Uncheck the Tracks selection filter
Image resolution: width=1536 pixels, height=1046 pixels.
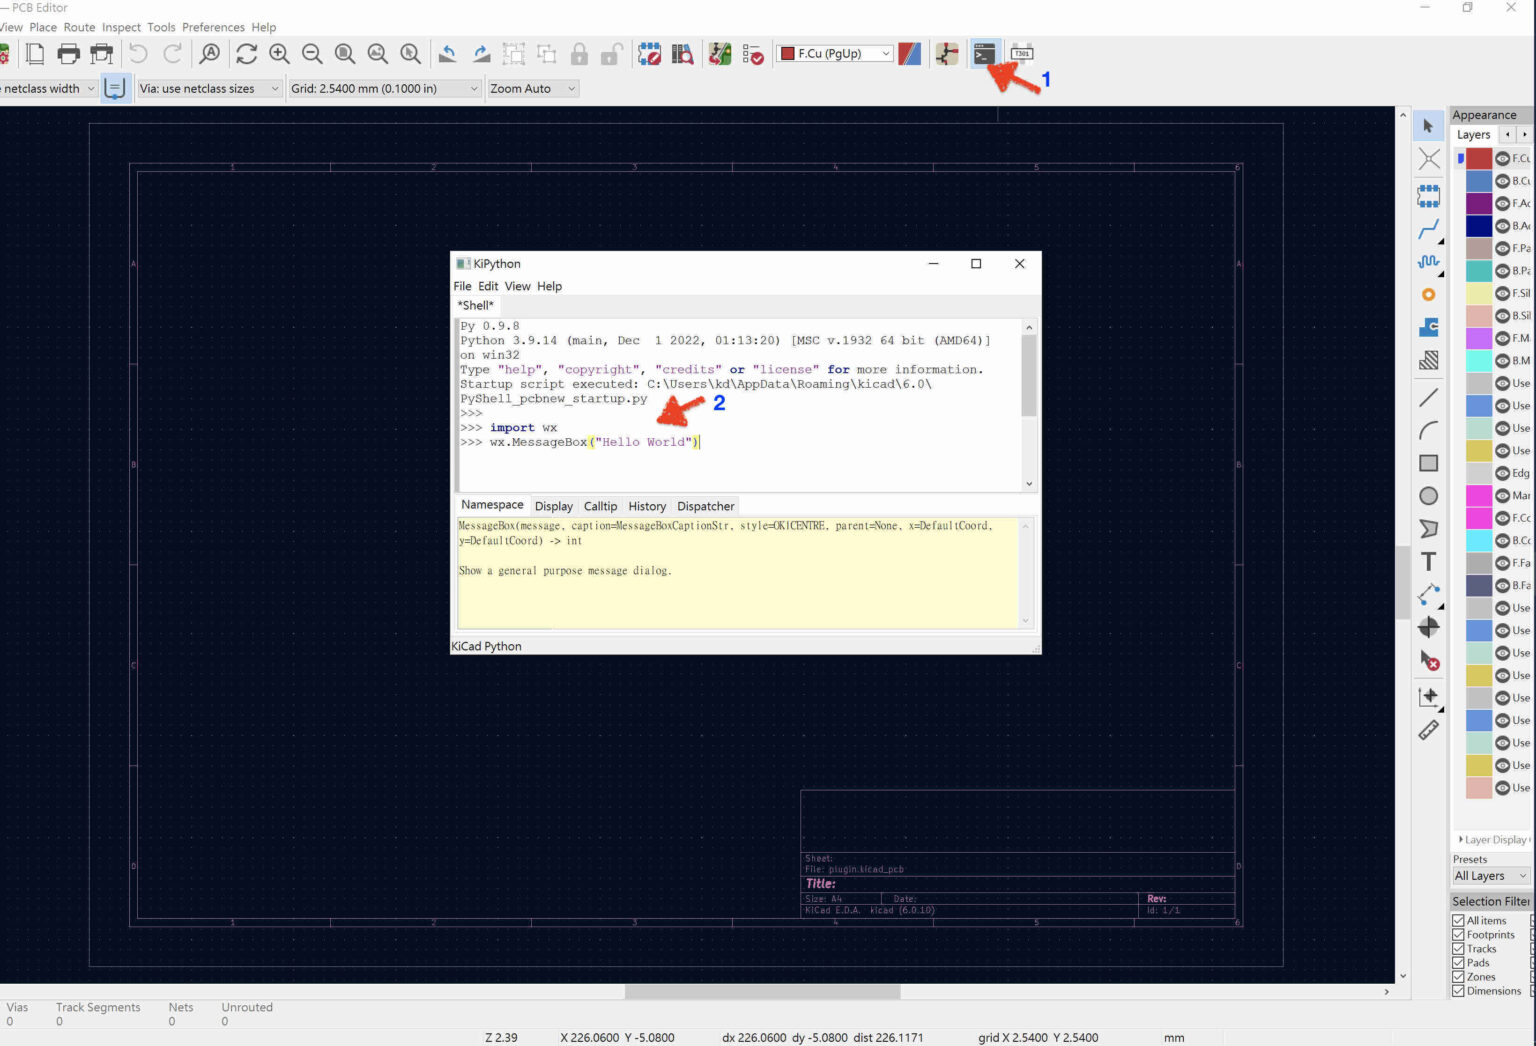point(1458,949)
